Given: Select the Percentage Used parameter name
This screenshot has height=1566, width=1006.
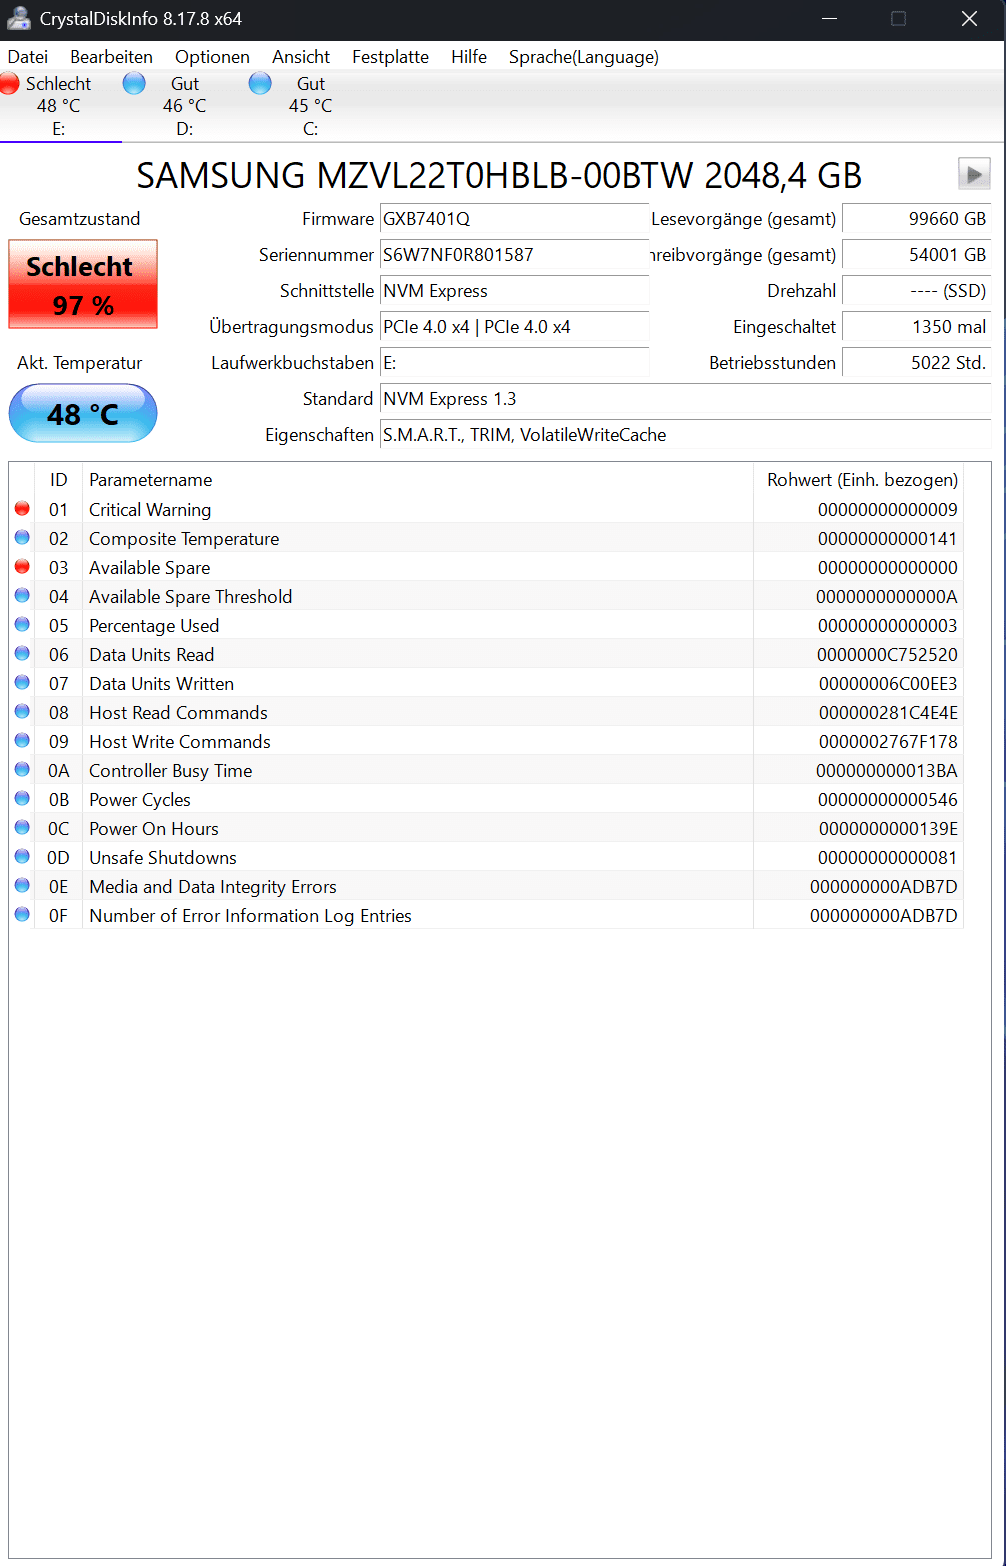Looking at the screenshot, I should 154,626.
